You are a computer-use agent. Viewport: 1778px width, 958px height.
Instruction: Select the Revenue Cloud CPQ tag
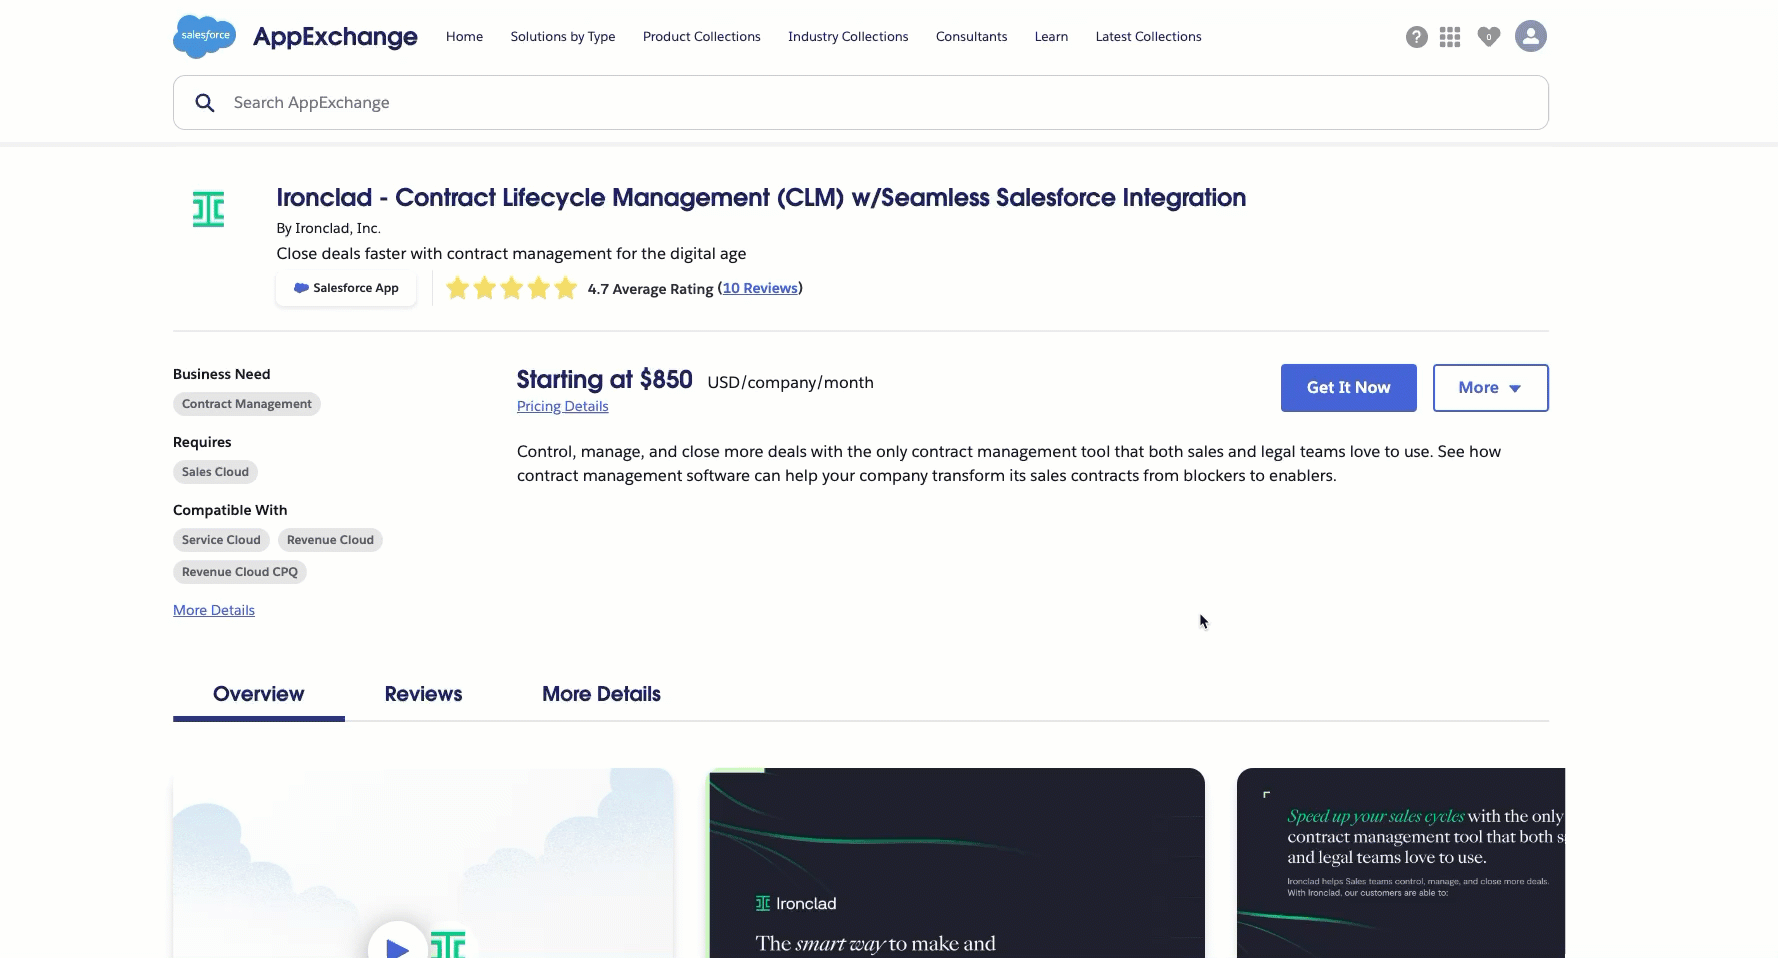coord(240,572)
